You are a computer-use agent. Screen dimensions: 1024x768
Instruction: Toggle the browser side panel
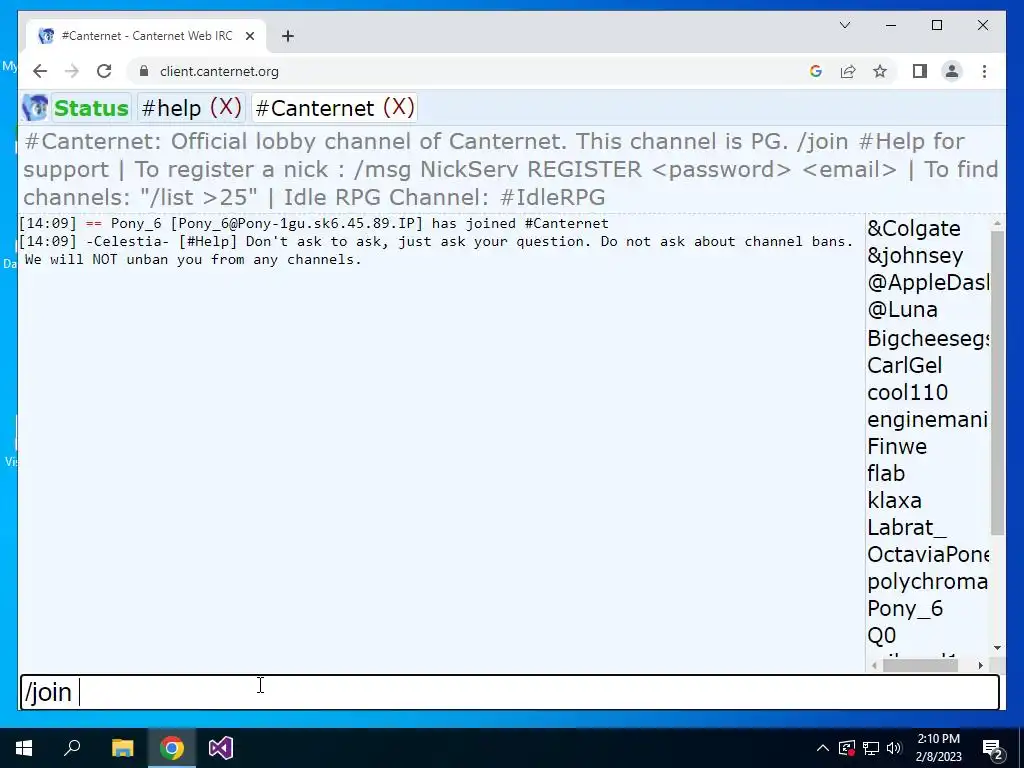click(x=920, y=71)
